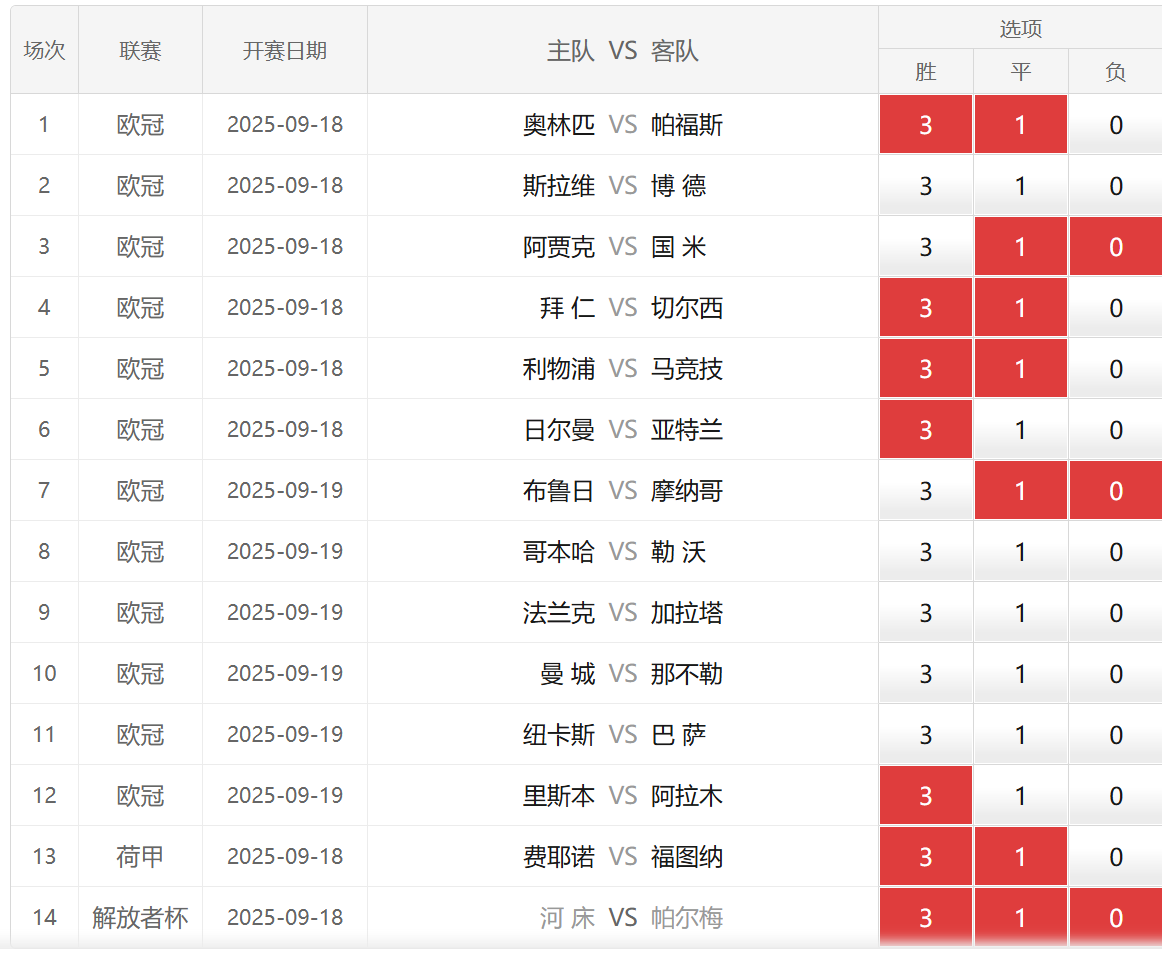
Task: Click the 胜 column header
Action: point(926,72)
